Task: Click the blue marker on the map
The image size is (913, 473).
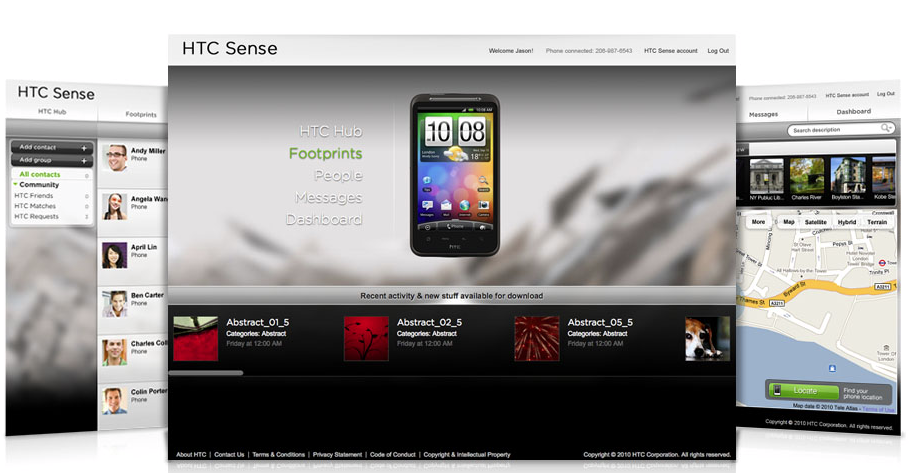Action: [x=833, y=369]
